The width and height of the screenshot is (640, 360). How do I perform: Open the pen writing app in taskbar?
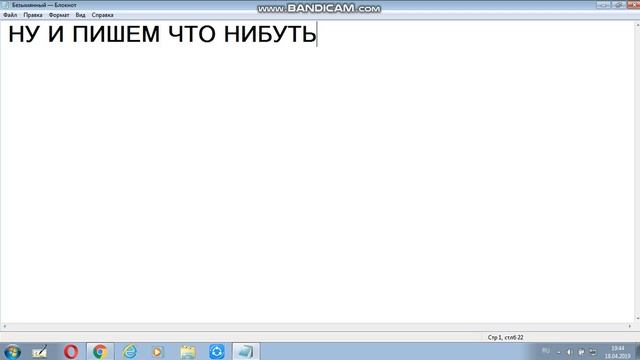pos(40,352)
